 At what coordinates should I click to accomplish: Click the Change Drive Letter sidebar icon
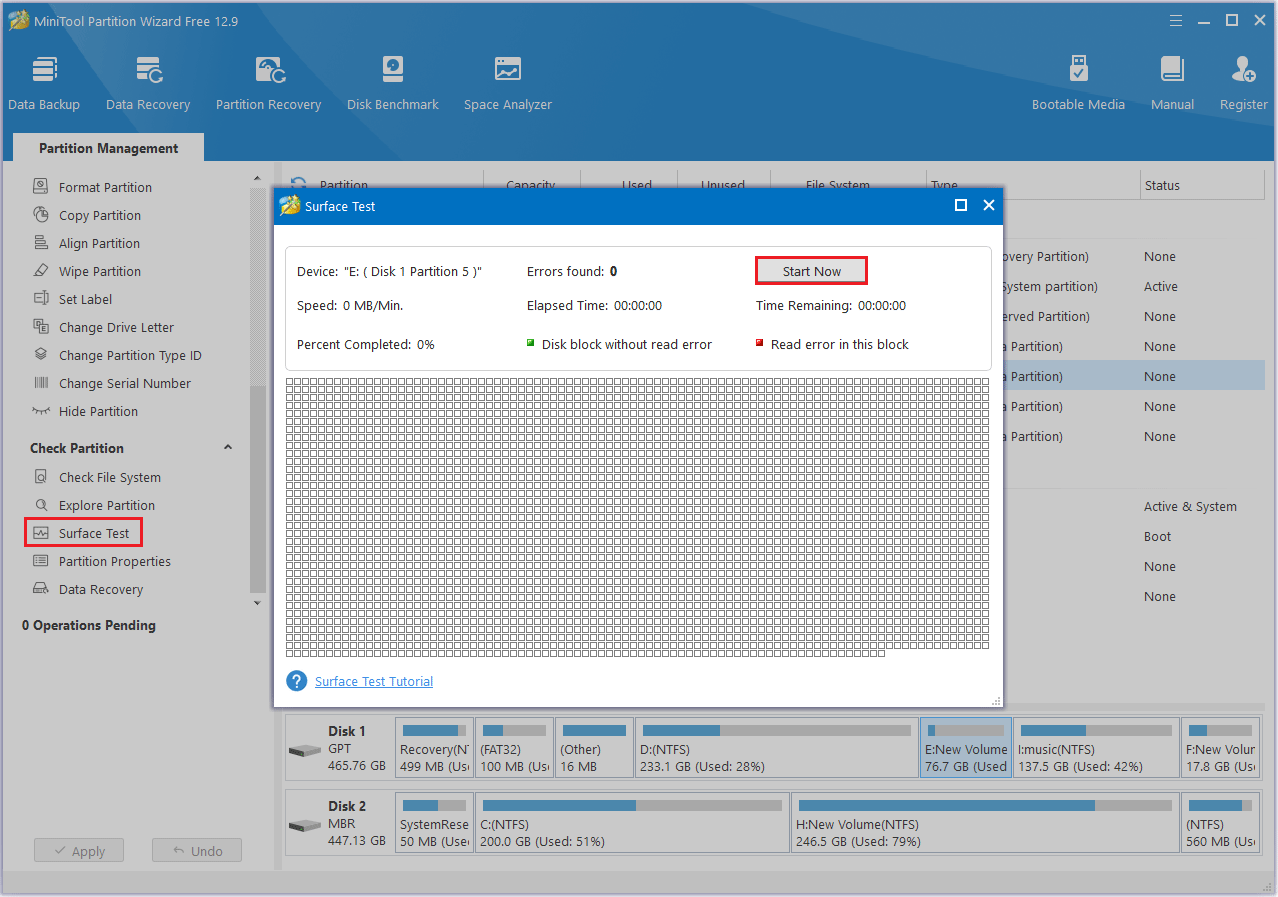[x=41, y=326]
